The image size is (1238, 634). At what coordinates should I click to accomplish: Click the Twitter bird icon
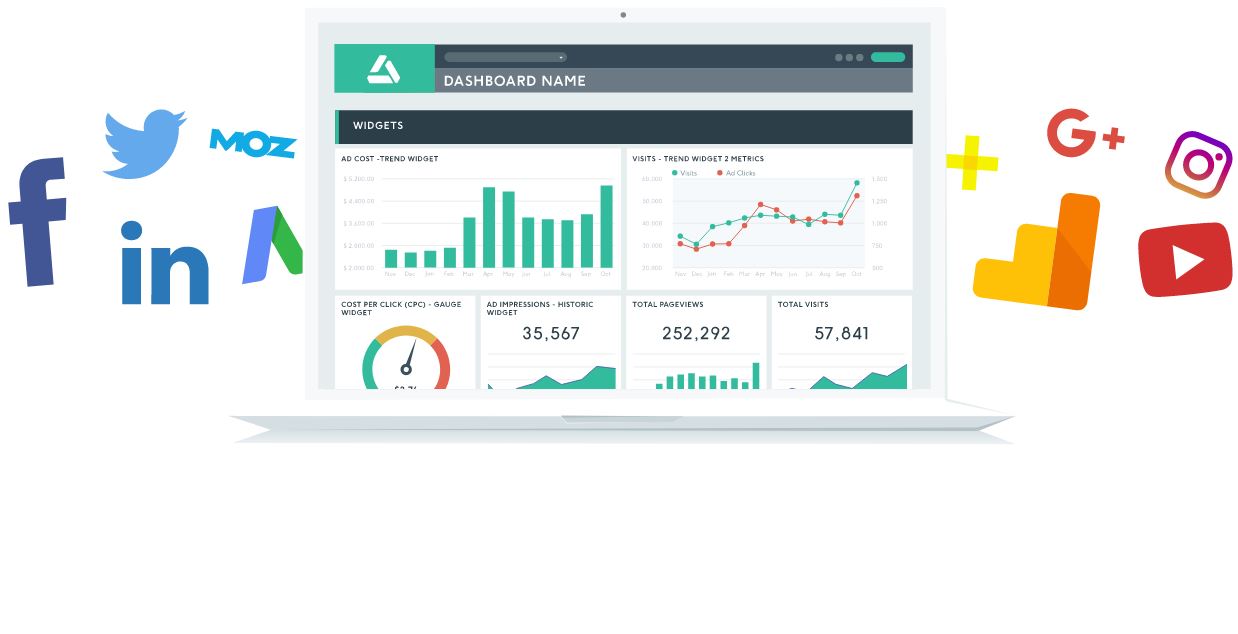pos(144,144)
